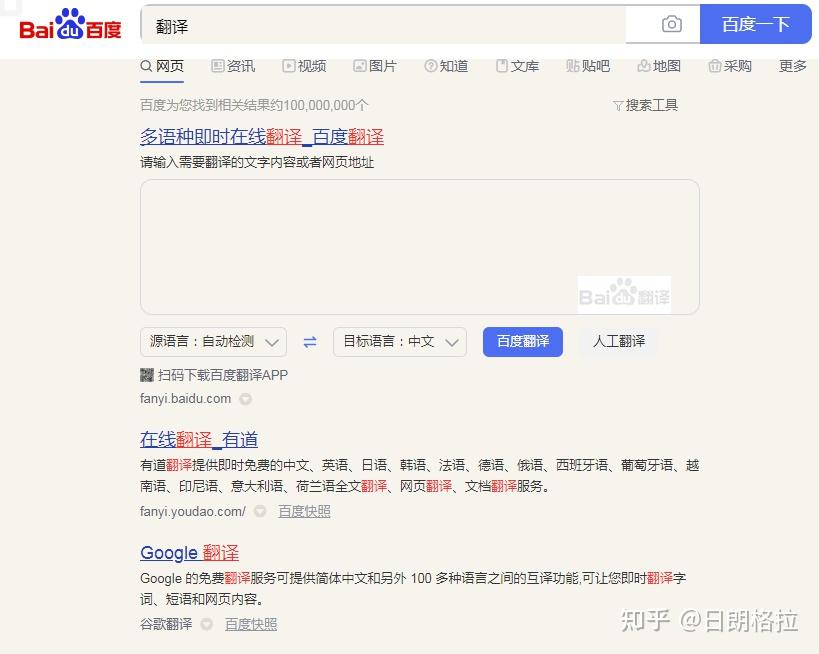Click the Baidu logo
Image resolution: width=819 pixels, height=654 pixels.
(70, 24)
